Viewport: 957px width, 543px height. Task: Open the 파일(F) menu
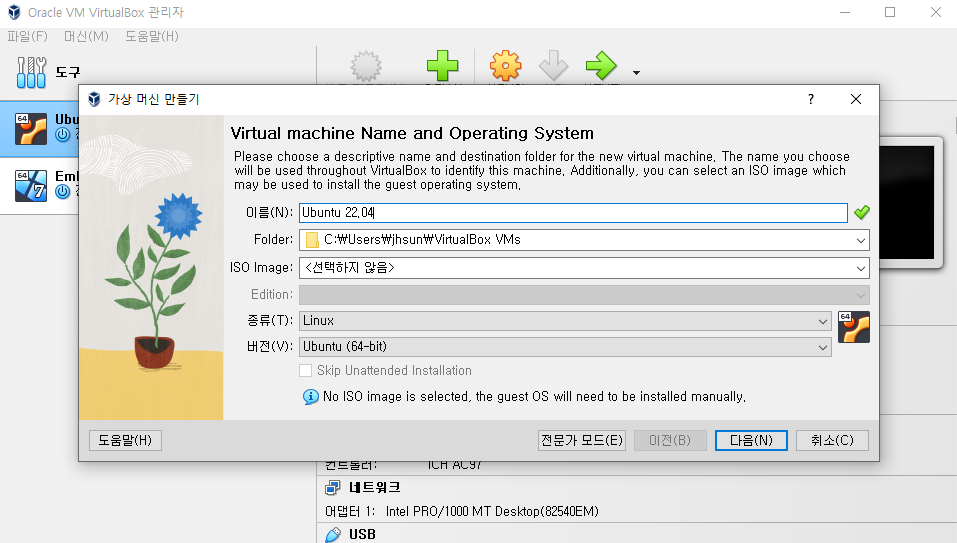[27, 37]
